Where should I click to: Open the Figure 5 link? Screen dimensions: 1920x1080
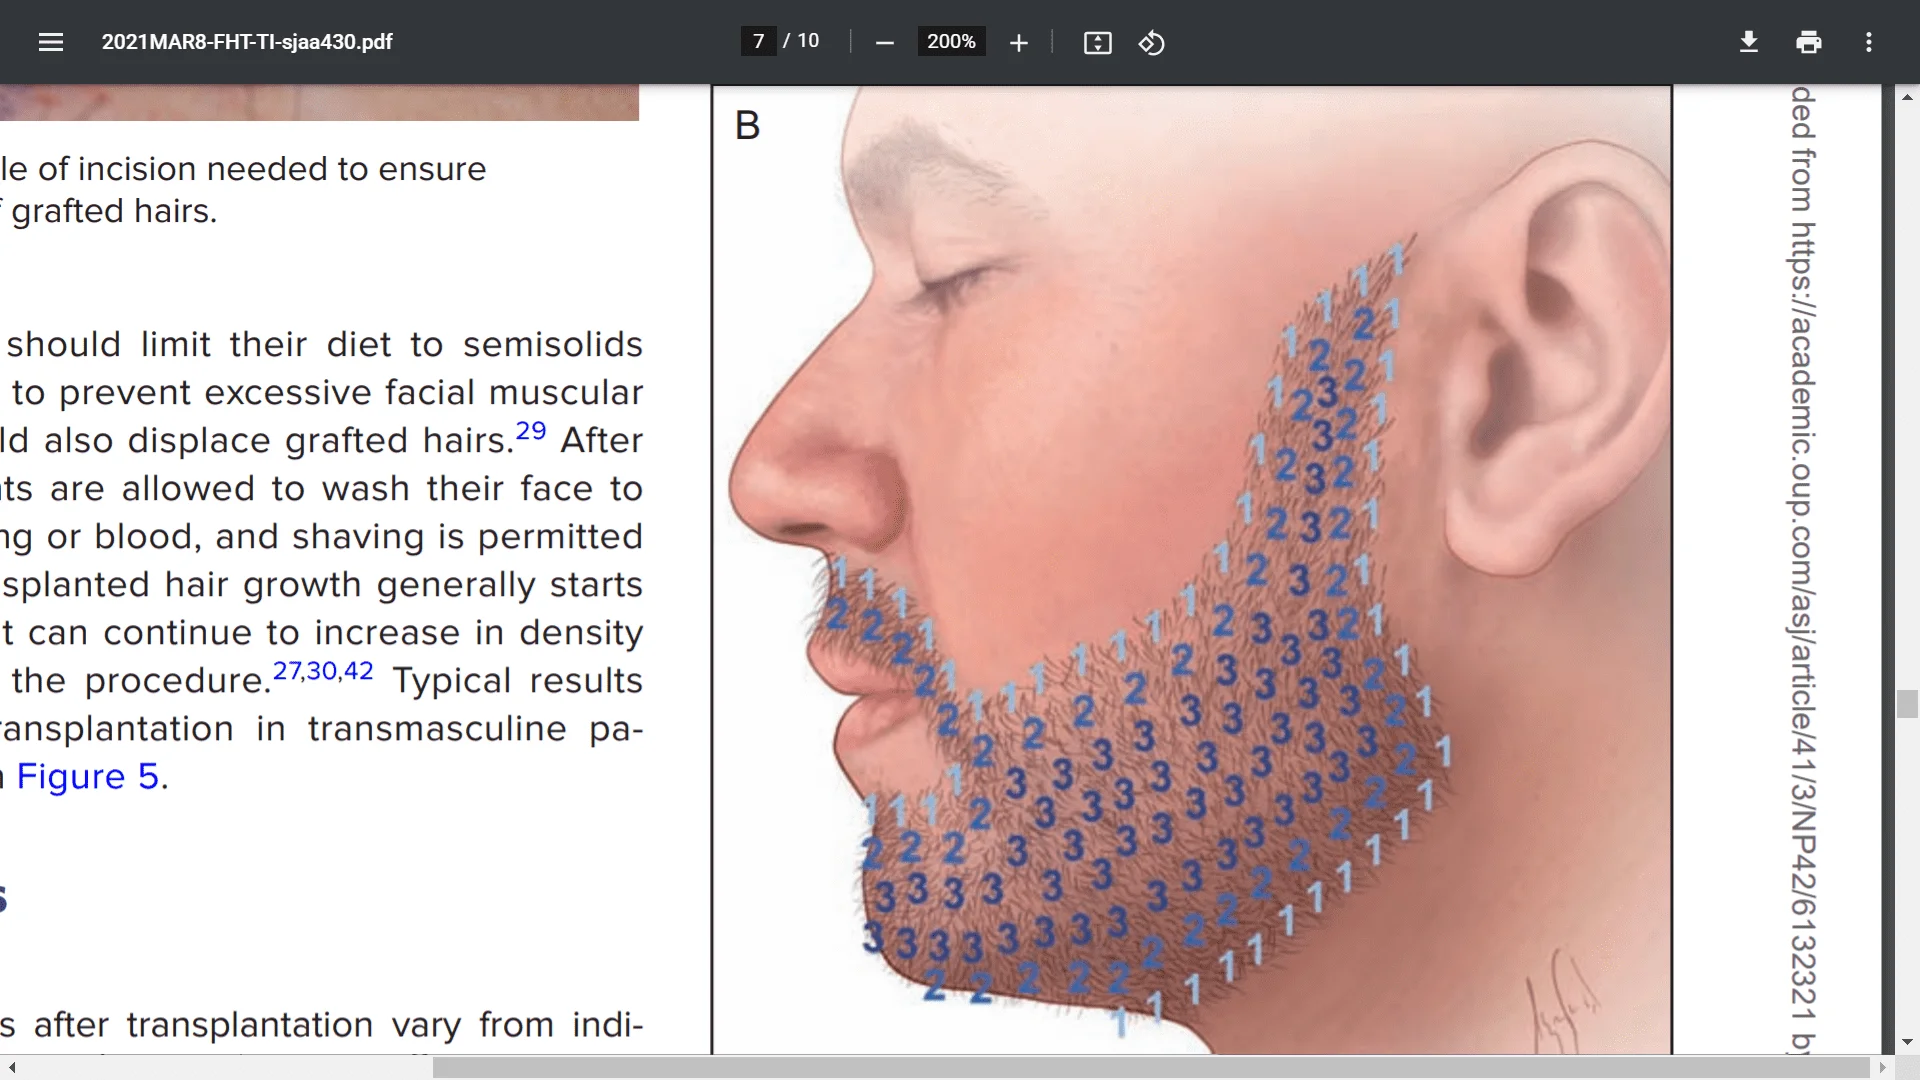(88, 776)
